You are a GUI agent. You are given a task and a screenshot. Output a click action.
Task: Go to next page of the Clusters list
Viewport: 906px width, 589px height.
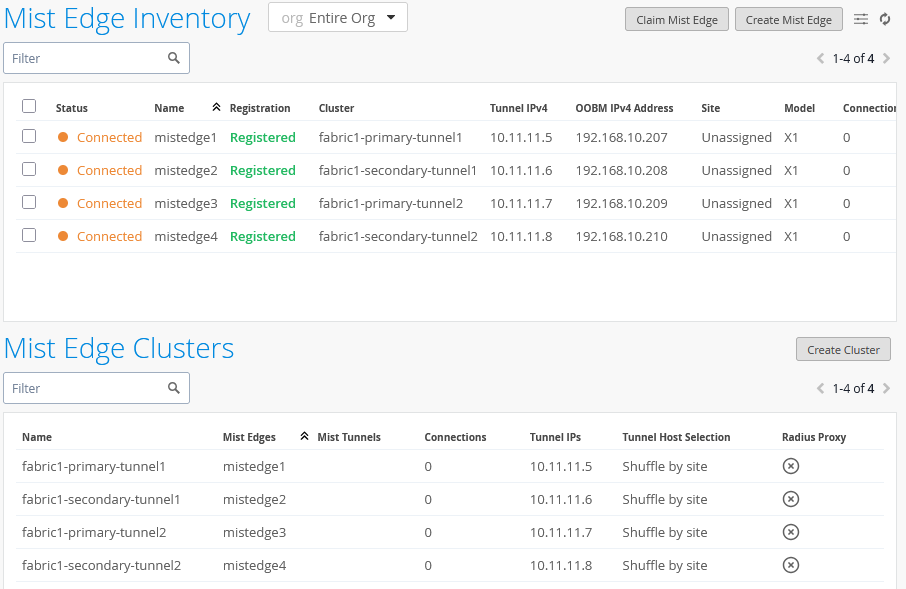pos(887,389)
